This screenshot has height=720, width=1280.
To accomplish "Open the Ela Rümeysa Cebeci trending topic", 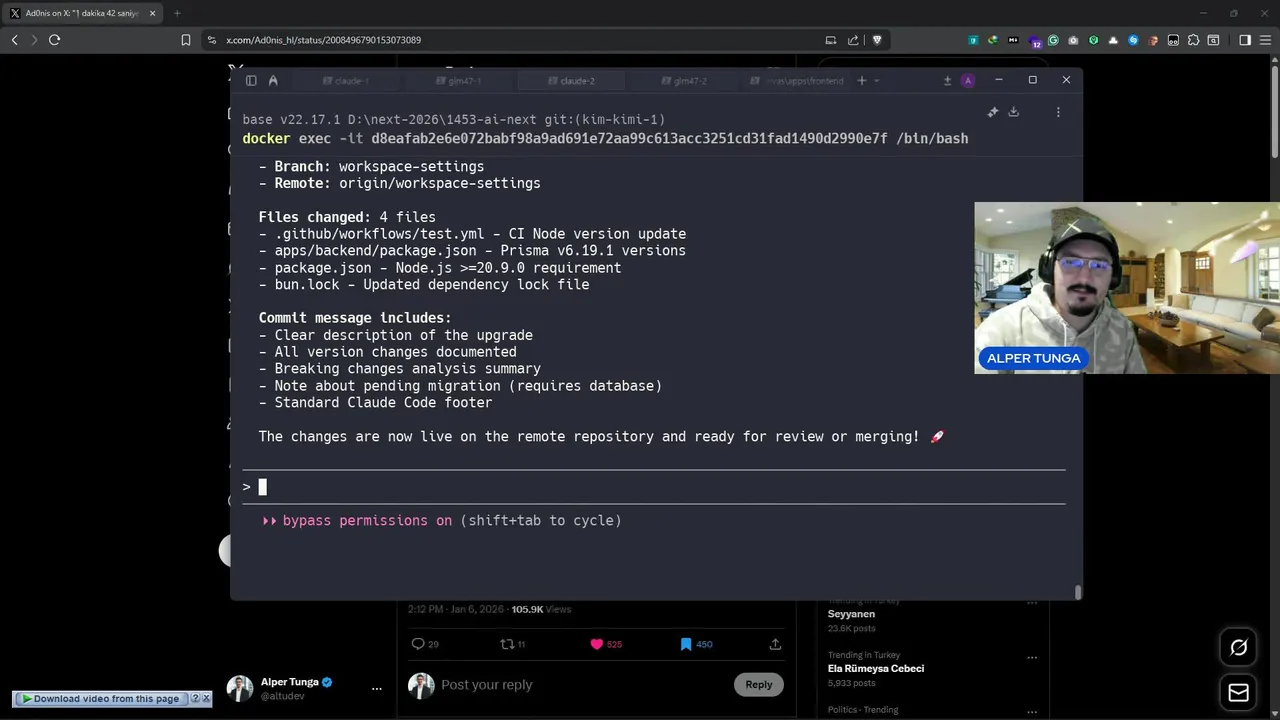I will [875, 668].
